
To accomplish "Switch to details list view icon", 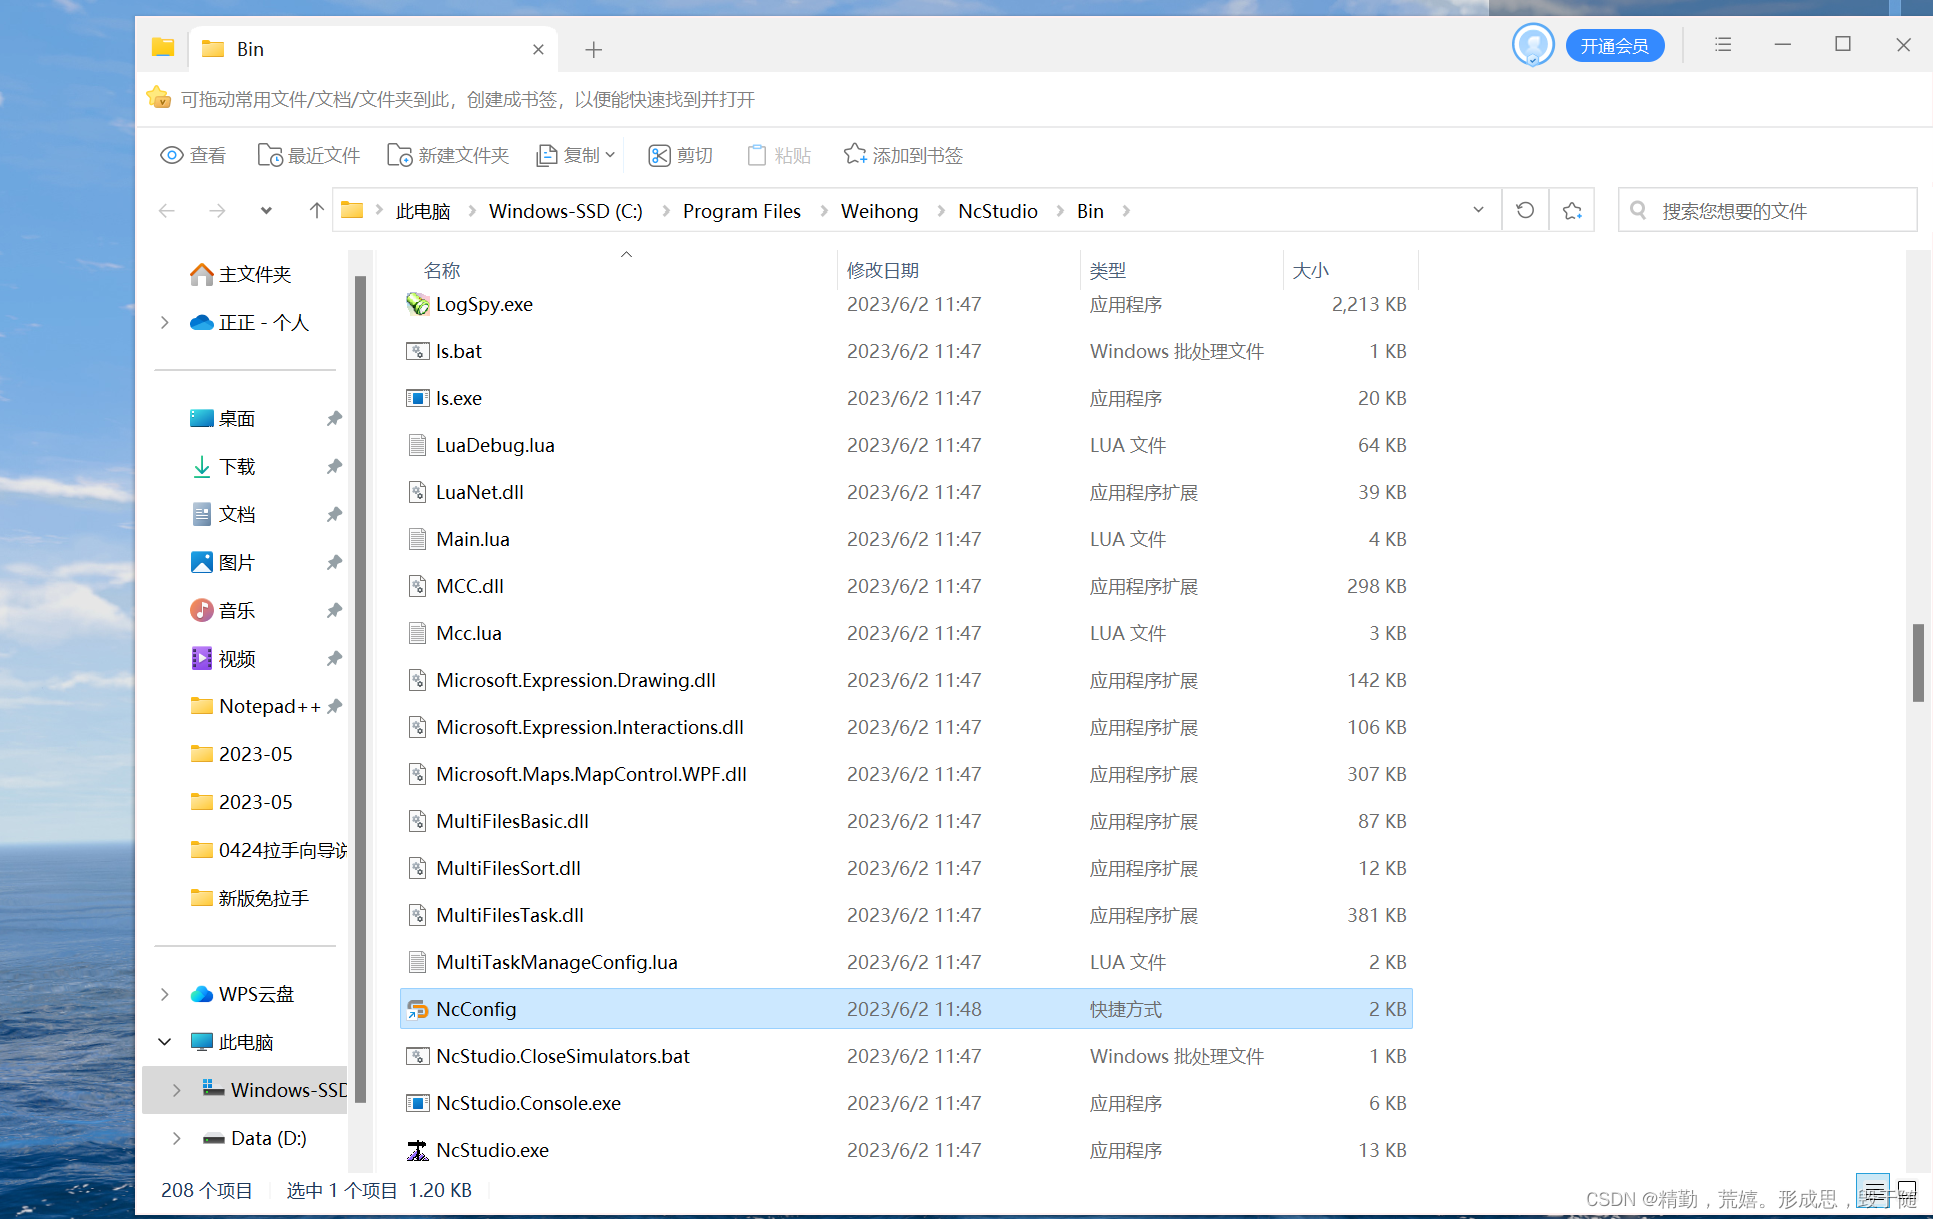I will click(1872, 1191).
